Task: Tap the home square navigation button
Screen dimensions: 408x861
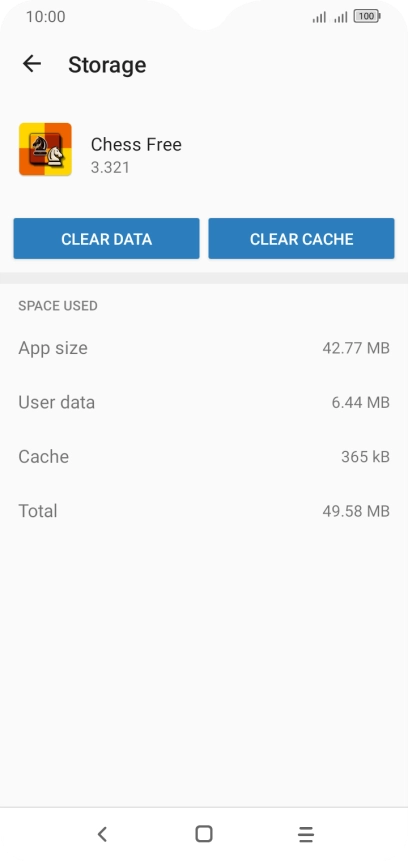Action: pyautogui.click(x=204, y=834)
